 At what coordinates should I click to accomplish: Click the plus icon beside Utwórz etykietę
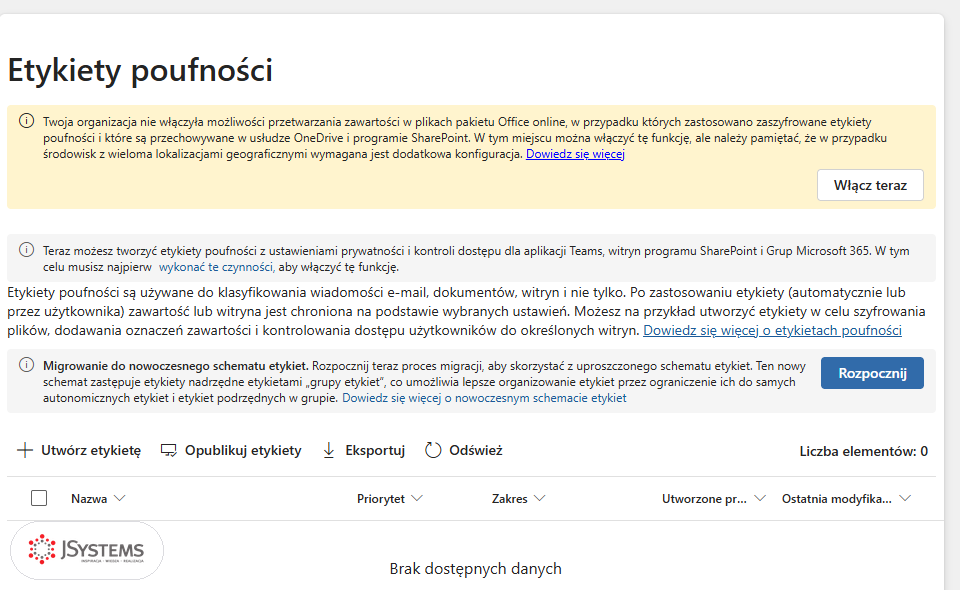24,450
